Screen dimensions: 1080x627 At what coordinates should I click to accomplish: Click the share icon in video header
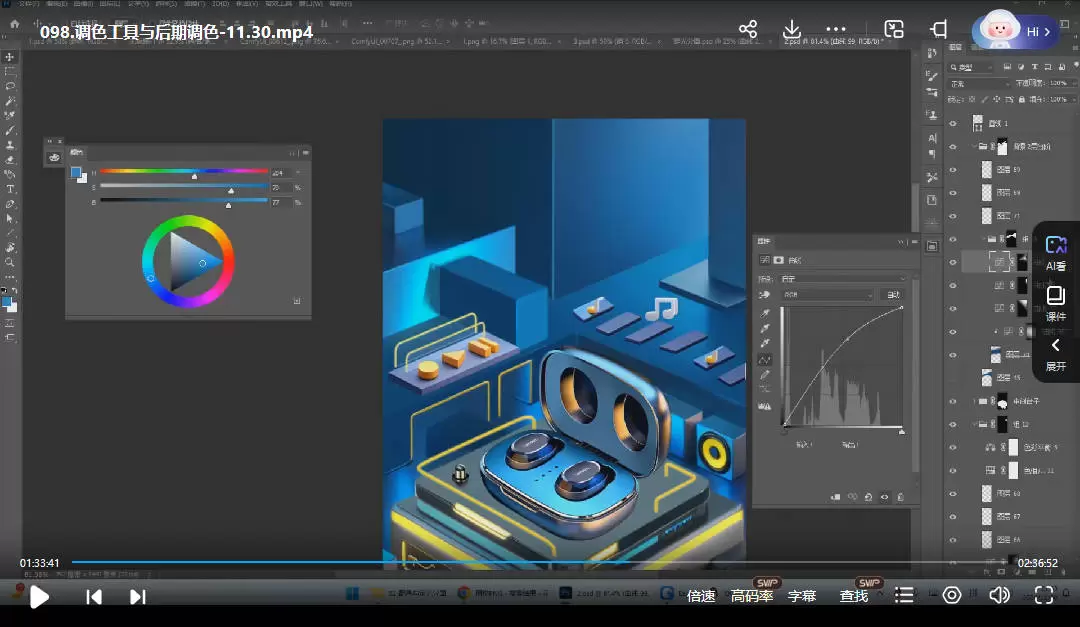[748, 30]
